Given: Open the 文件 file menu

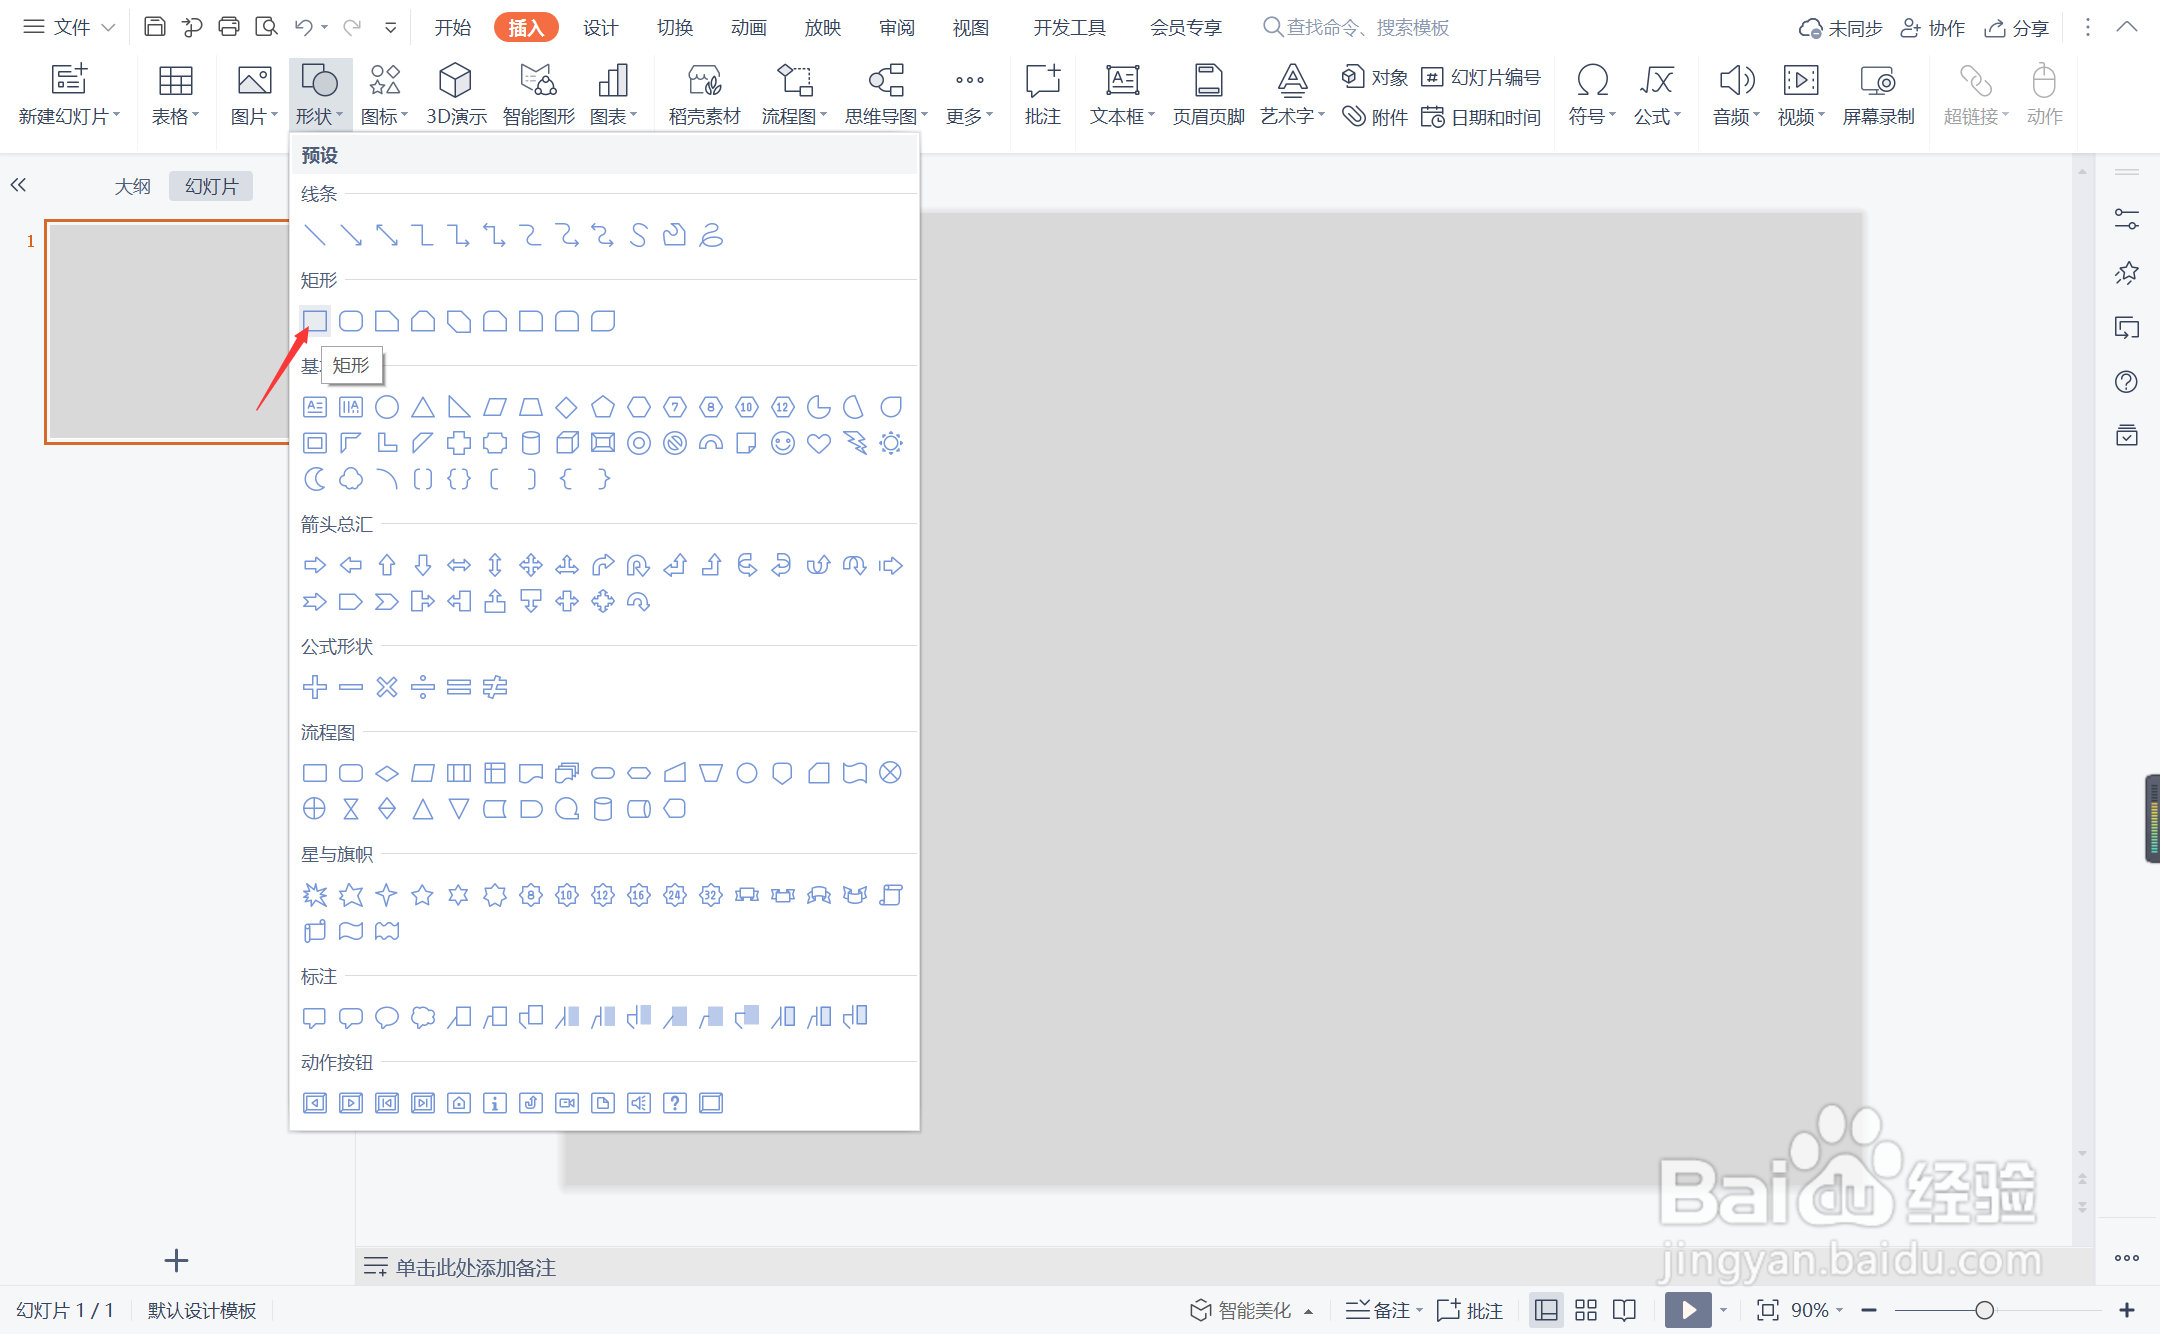Looking at the screenshot, I should coord(69,27).
